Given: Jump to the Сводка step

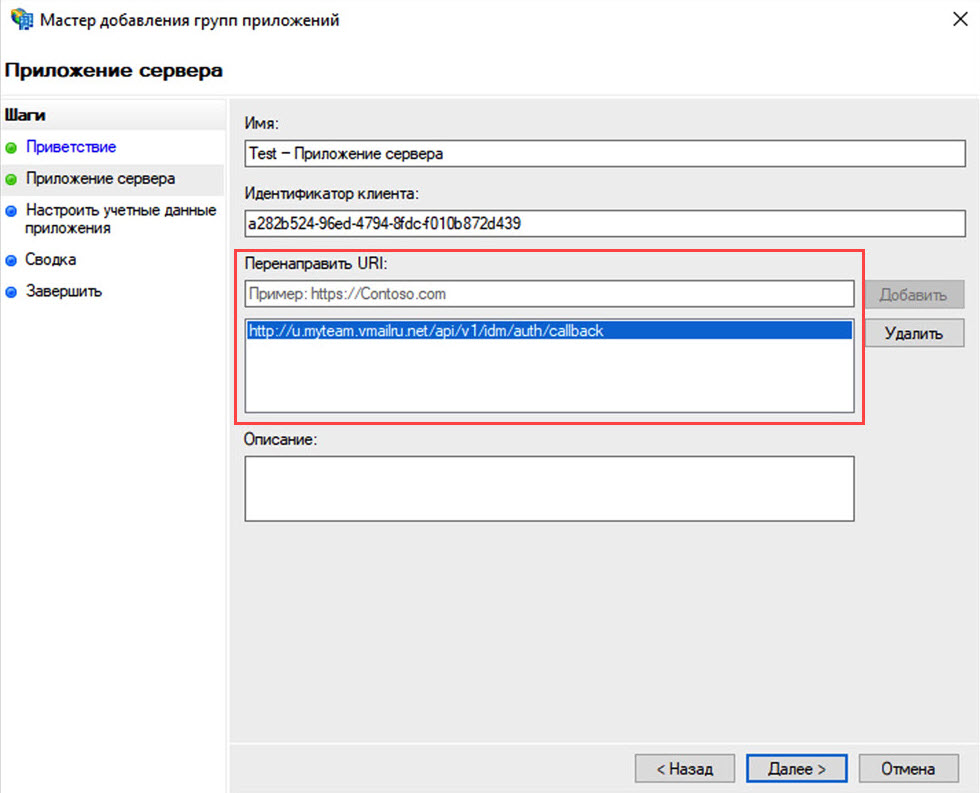Looking at the screenshot, I should pyautogui.click(x=51, y=259).
